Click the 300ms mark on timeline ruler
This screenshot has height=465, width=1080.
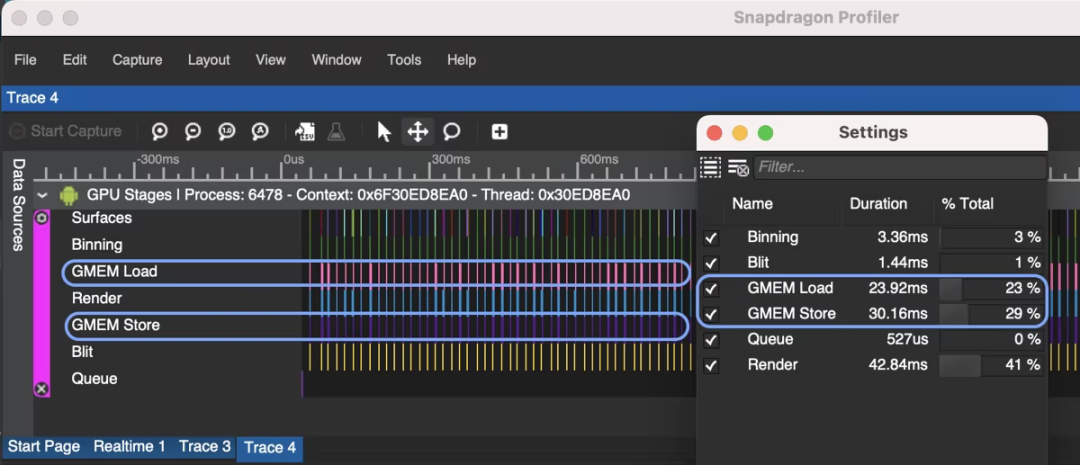(451, 160)
